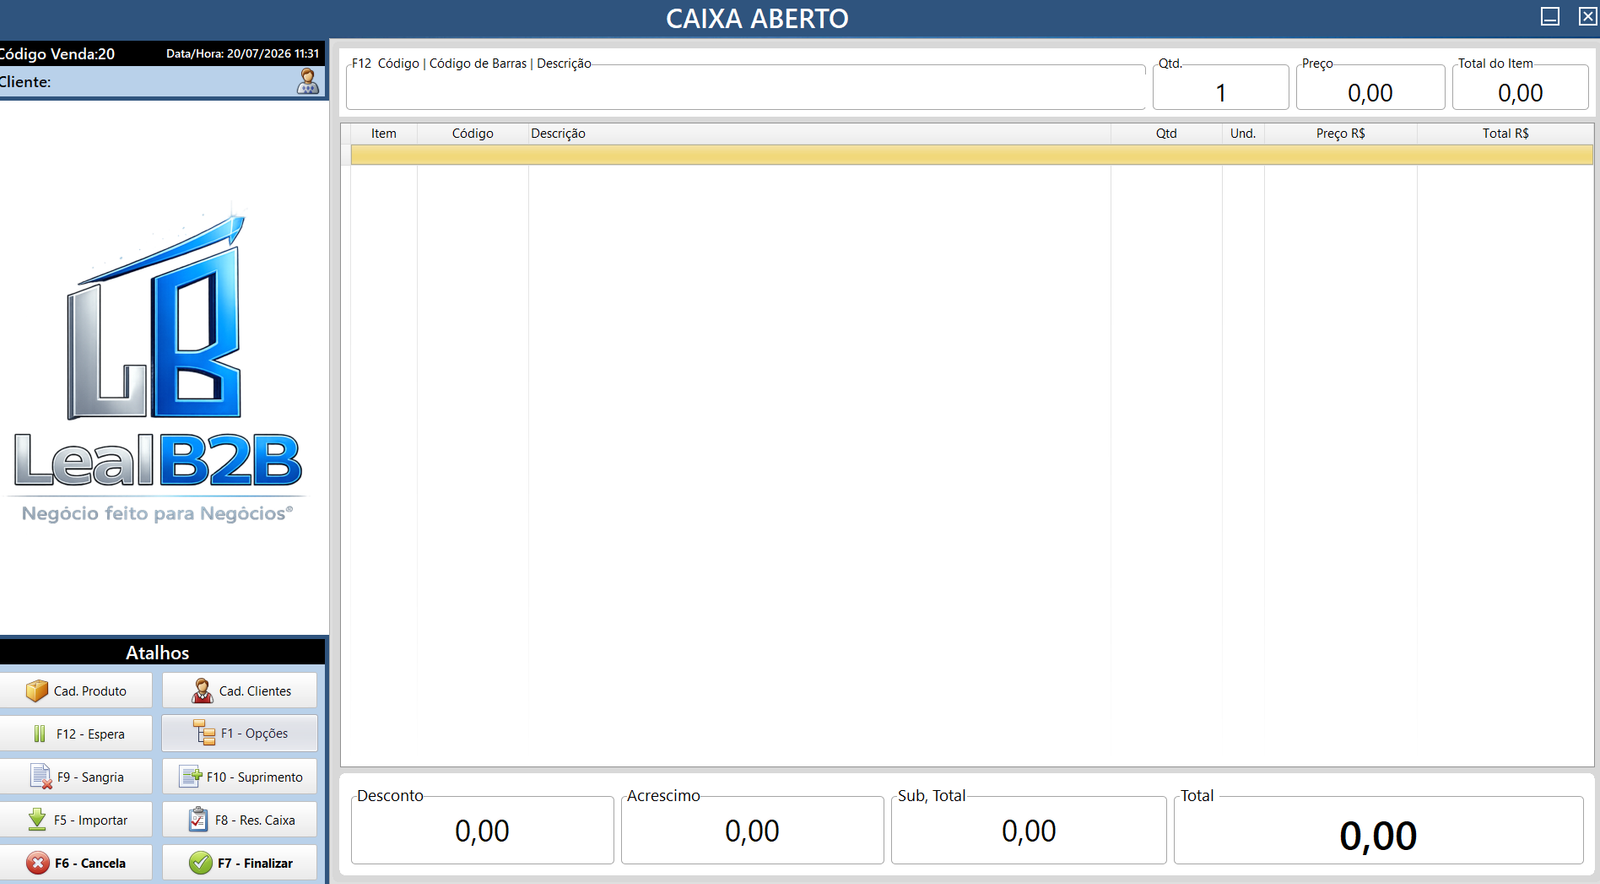Click the Qtd column header
Image resolution: width=1600 pixels, height=884 pixels.
click(x=1166, y=133)
